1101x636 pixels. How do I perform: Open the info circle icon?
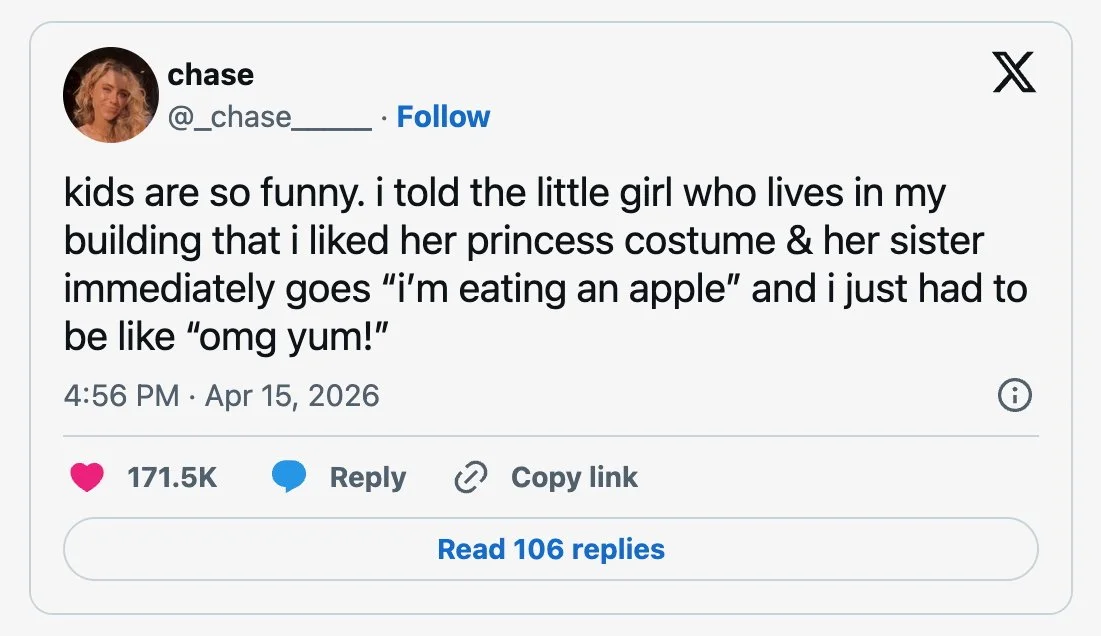point(1015,396)
